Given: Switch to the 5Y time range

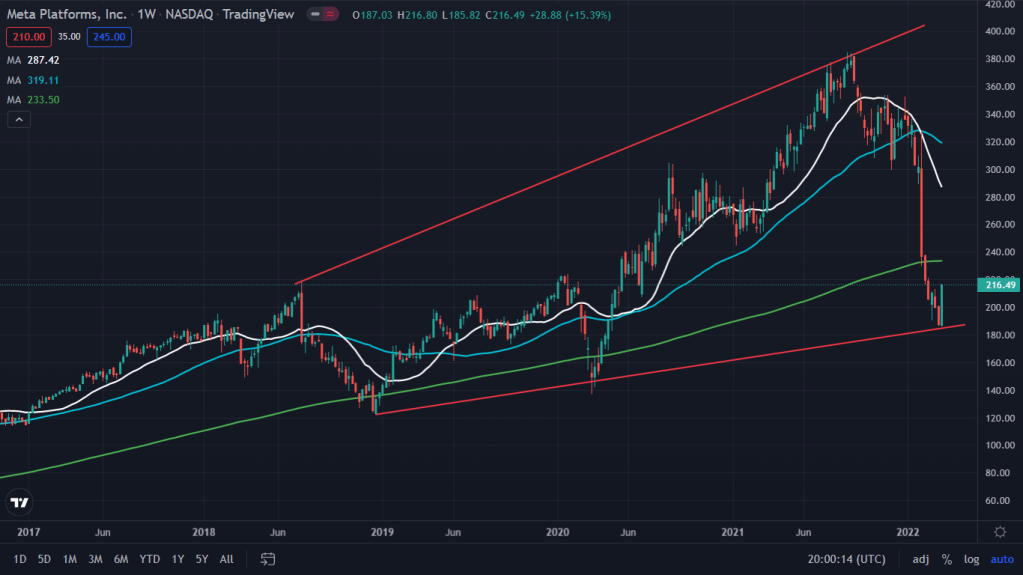Looking at the screenshot, I should click(x=203, y=558).
